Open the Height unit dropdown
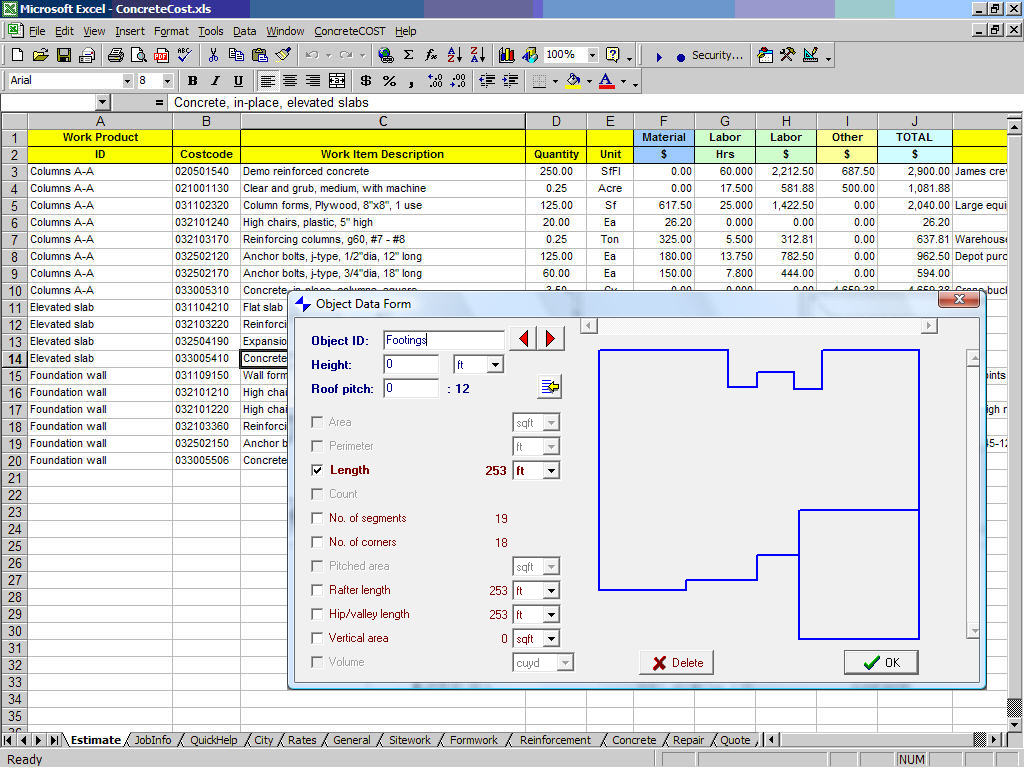 (494, 365)
